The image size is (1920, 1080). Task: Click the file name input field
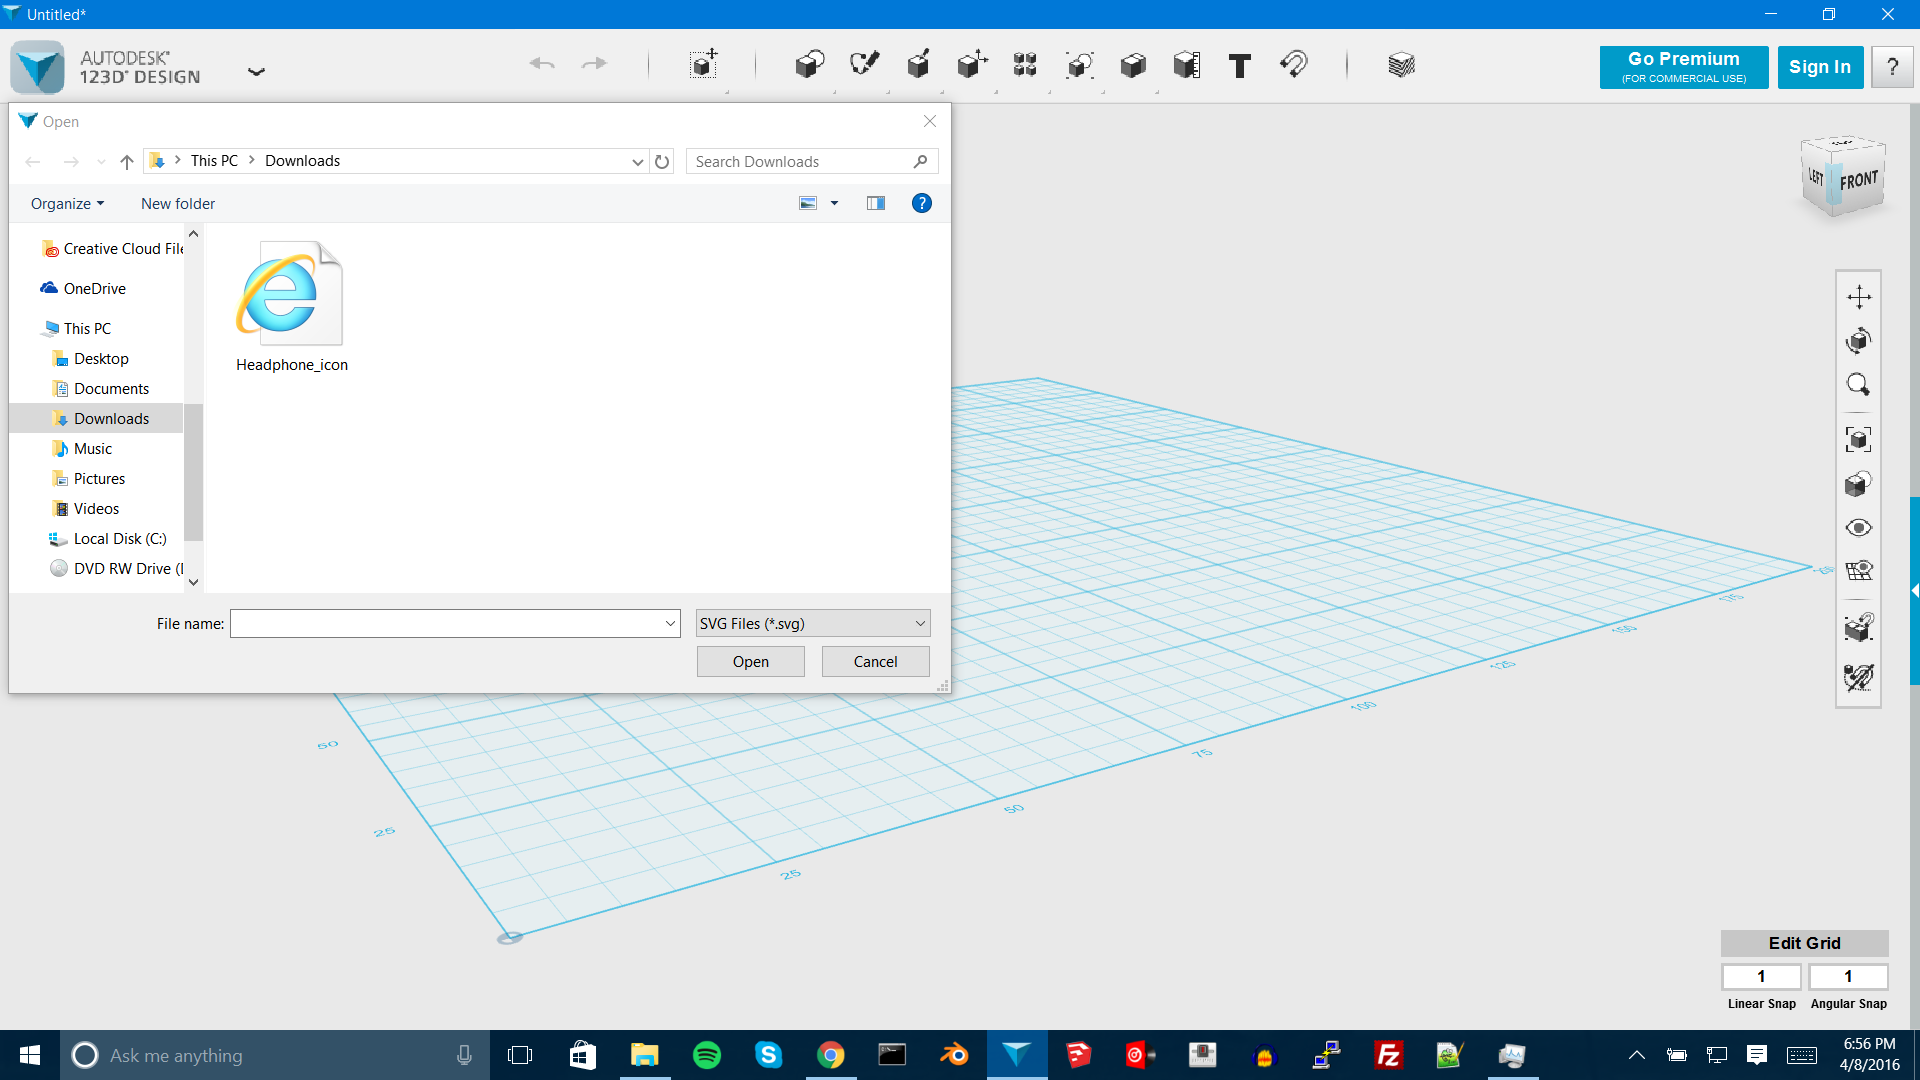[x=454, y=622]
